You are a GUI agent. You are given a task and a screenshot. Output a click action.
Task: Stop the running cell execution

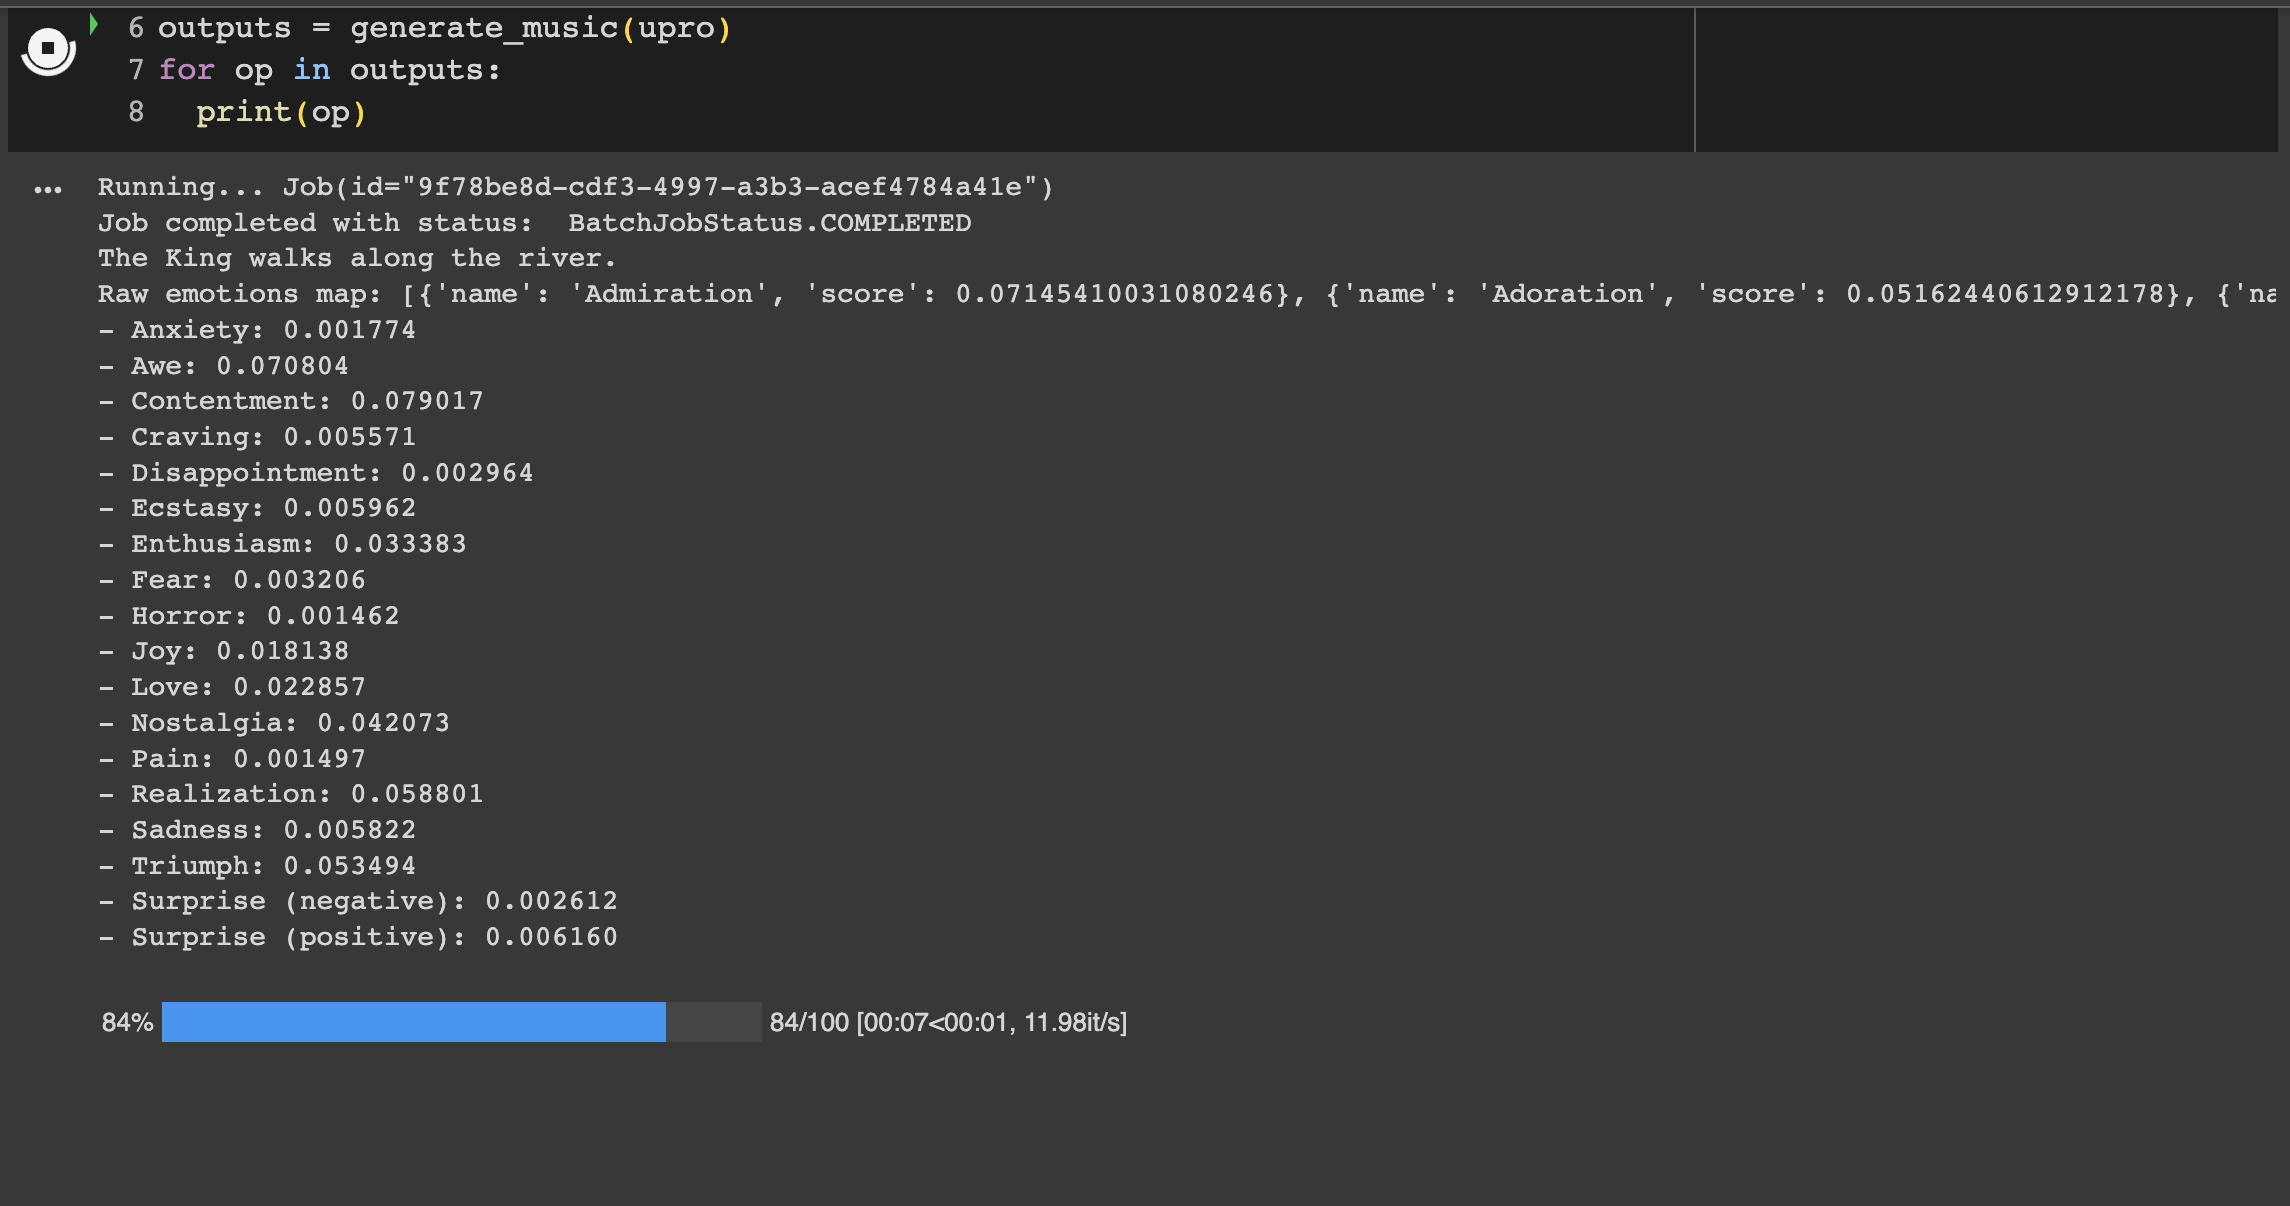pyautogui.click(x=47, y=48)
